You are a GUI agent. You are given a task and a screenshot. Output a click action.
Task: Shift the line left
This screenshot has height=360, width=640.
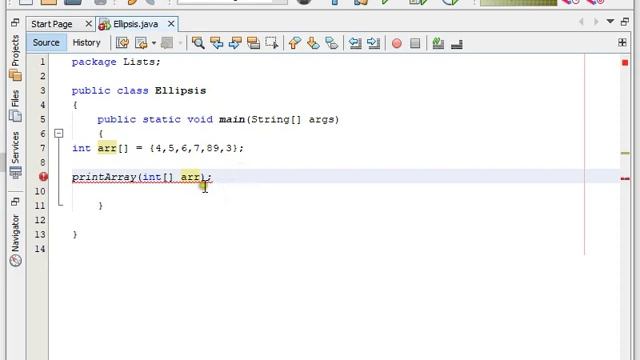click(x=355, y=43)
